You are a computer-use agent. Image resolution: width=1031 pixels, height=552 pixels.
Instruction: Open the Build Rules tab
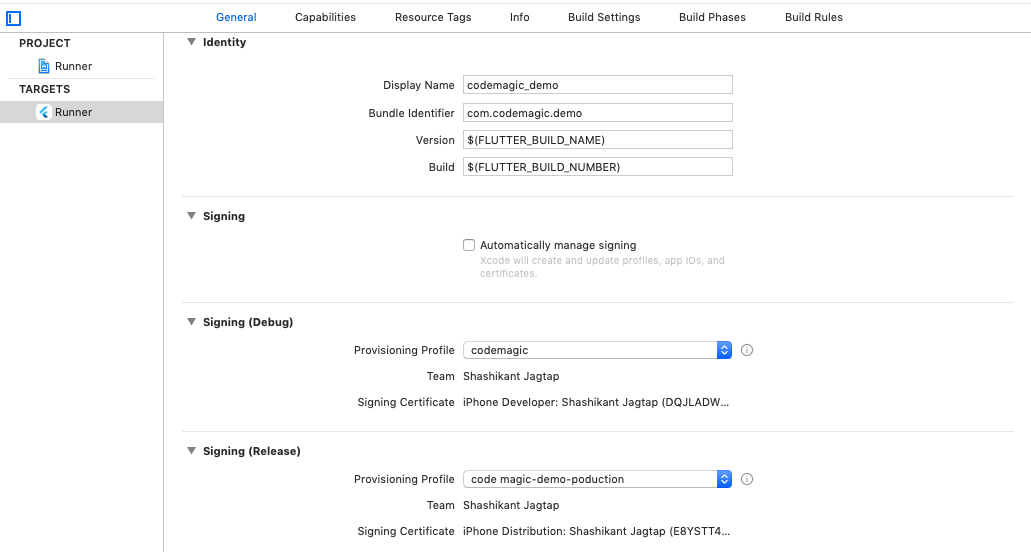[x=813, y=17]
